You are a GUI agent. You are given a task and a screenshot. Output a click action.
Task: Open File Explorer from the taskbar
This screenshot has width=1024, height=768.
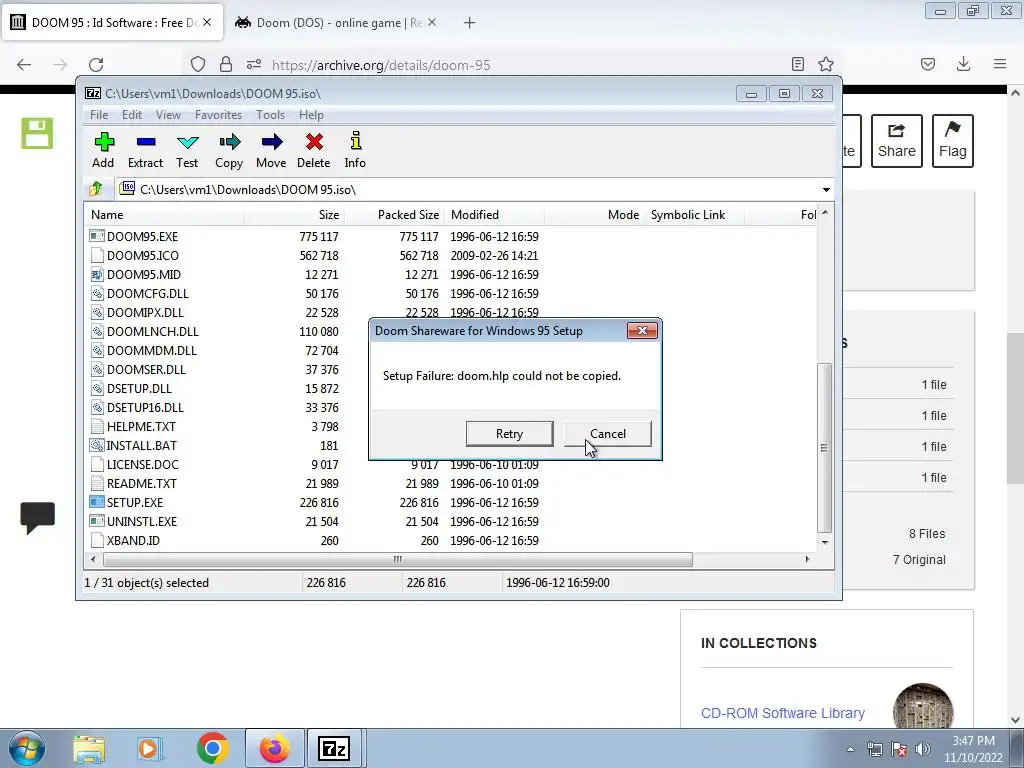[89, 749]
